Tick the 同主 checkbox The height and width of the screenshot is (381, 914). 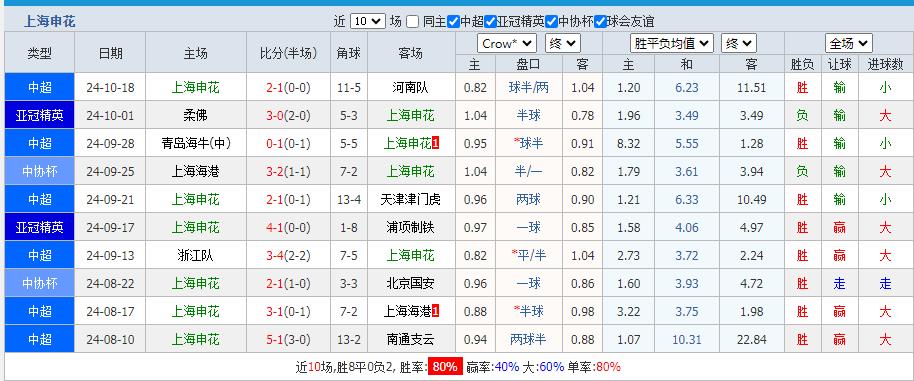pos(412,22)
